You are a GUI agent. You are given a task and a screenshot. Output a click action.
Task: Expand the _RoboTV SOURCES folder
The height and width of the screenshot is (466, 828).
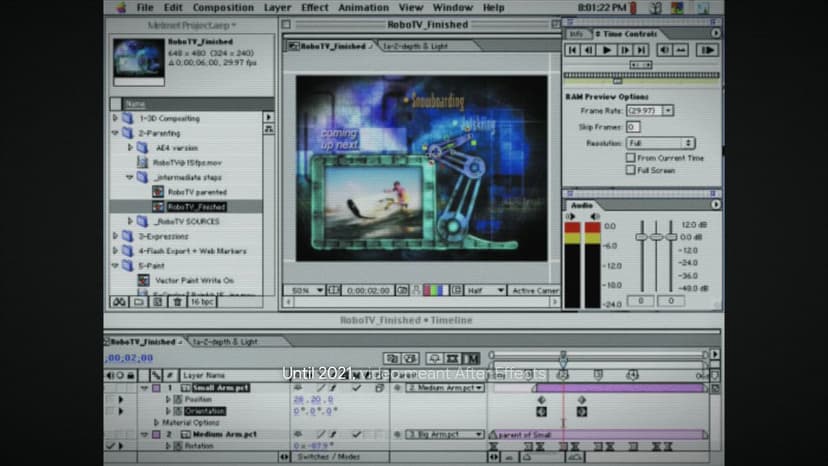pos(130,221)
